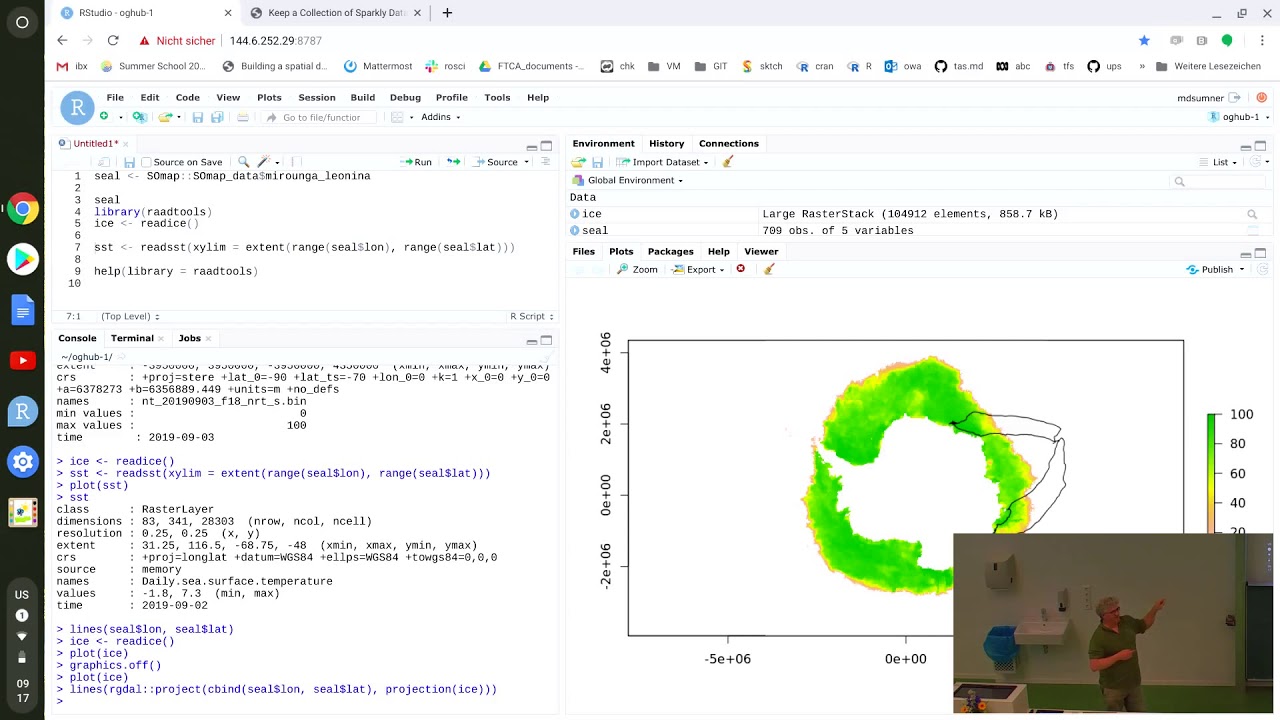Open the Connections tab

(729, 144)
